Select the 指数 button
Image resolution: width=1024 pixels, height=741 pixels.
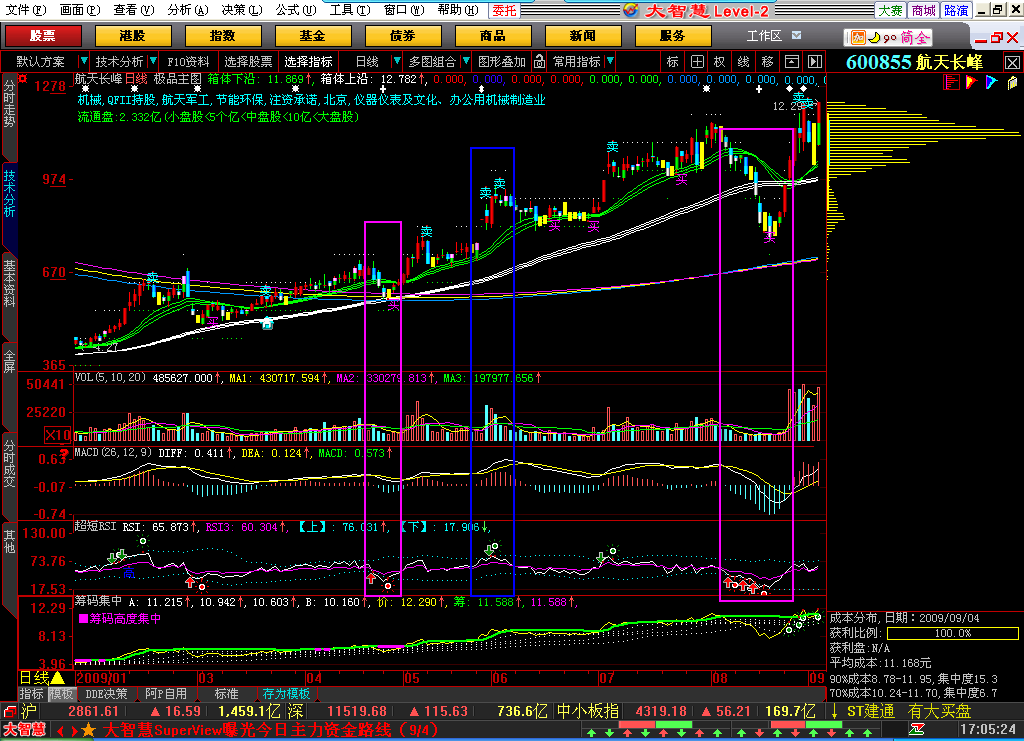pyautogui.click(x=223, y=36)
